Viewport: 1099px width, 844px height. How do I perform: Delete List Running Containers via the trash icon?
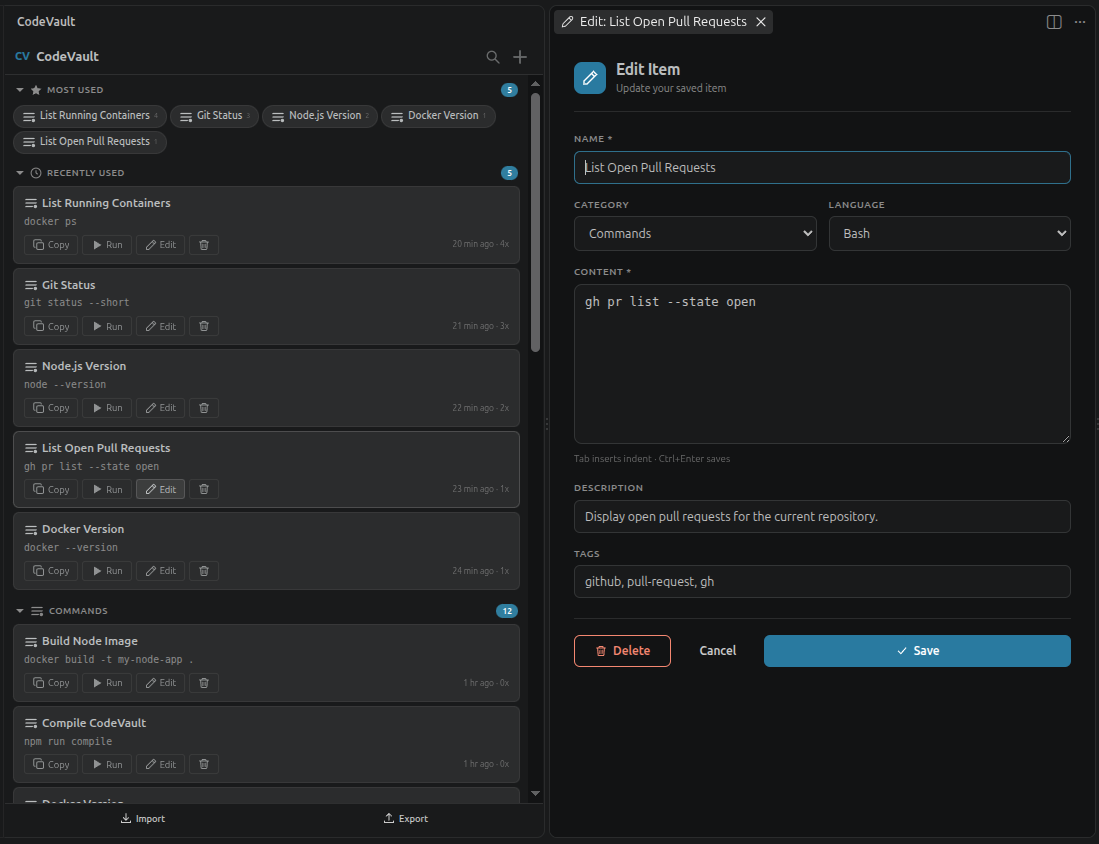pyautogui.click(x=204, y=245)
